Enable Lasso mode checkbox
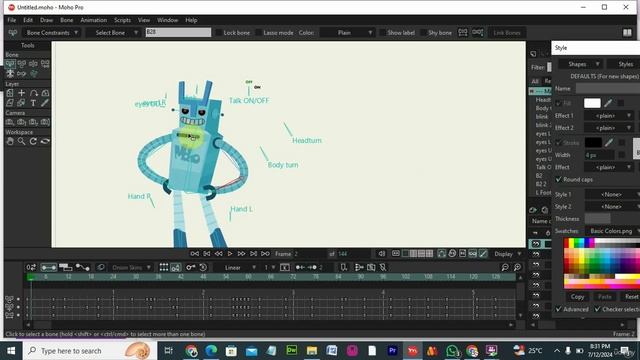The height and width of the screenshot is (360, 640). [258, 33]
